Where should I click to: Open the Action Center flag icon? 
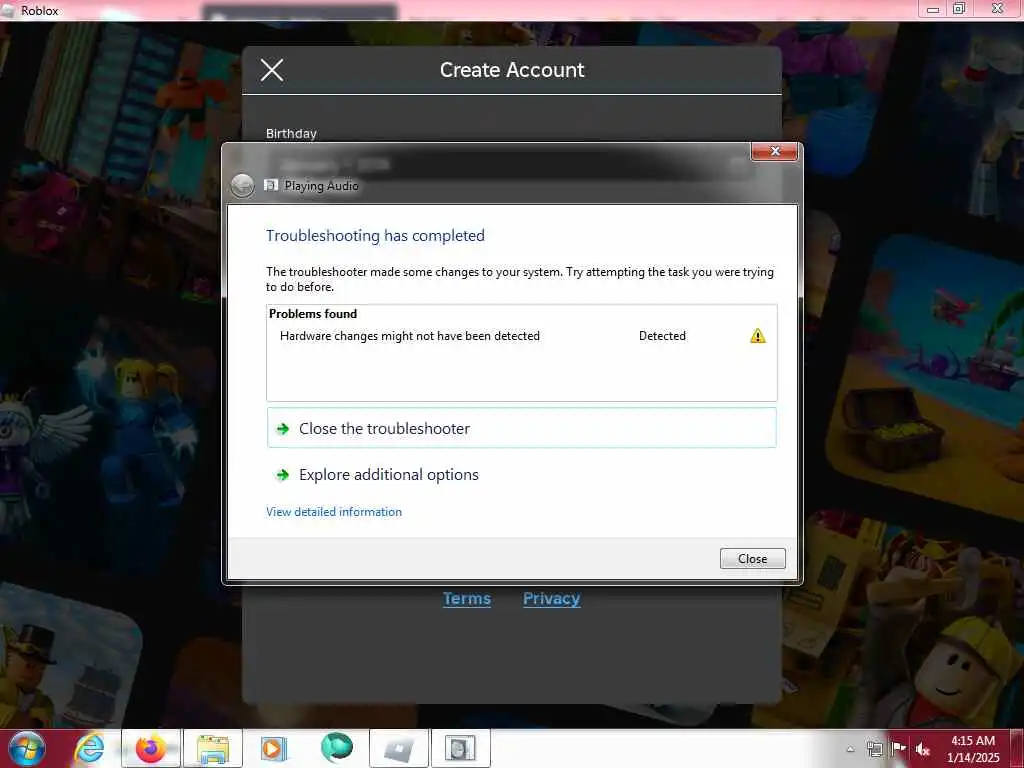coord(898,748)
